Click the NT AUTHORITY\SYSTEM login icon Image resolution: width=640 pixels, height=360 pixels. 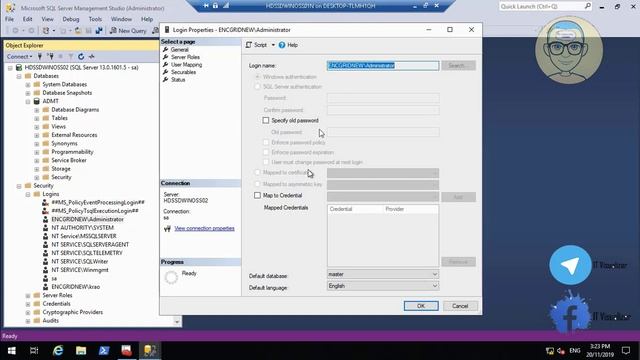(45, 228)
